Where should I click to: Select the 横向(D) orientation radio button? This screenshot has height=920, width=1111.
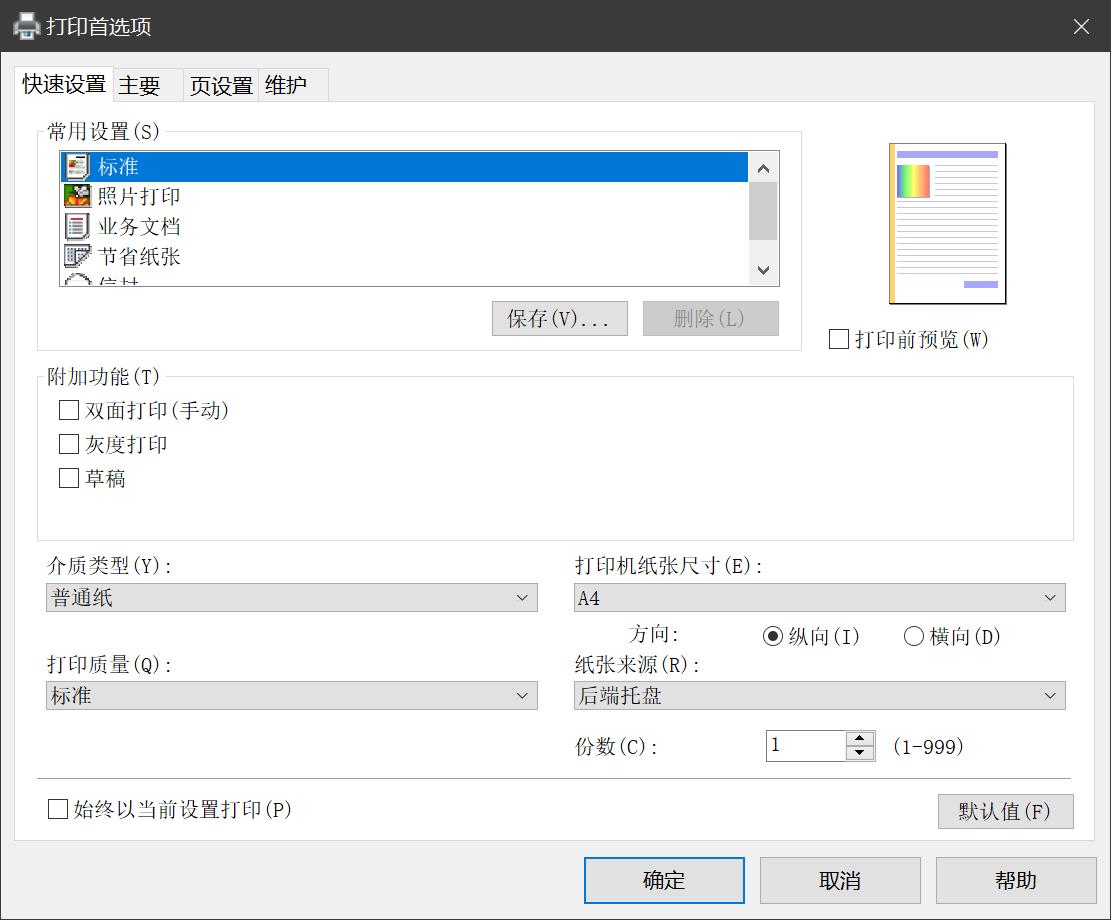coord(914,636)
